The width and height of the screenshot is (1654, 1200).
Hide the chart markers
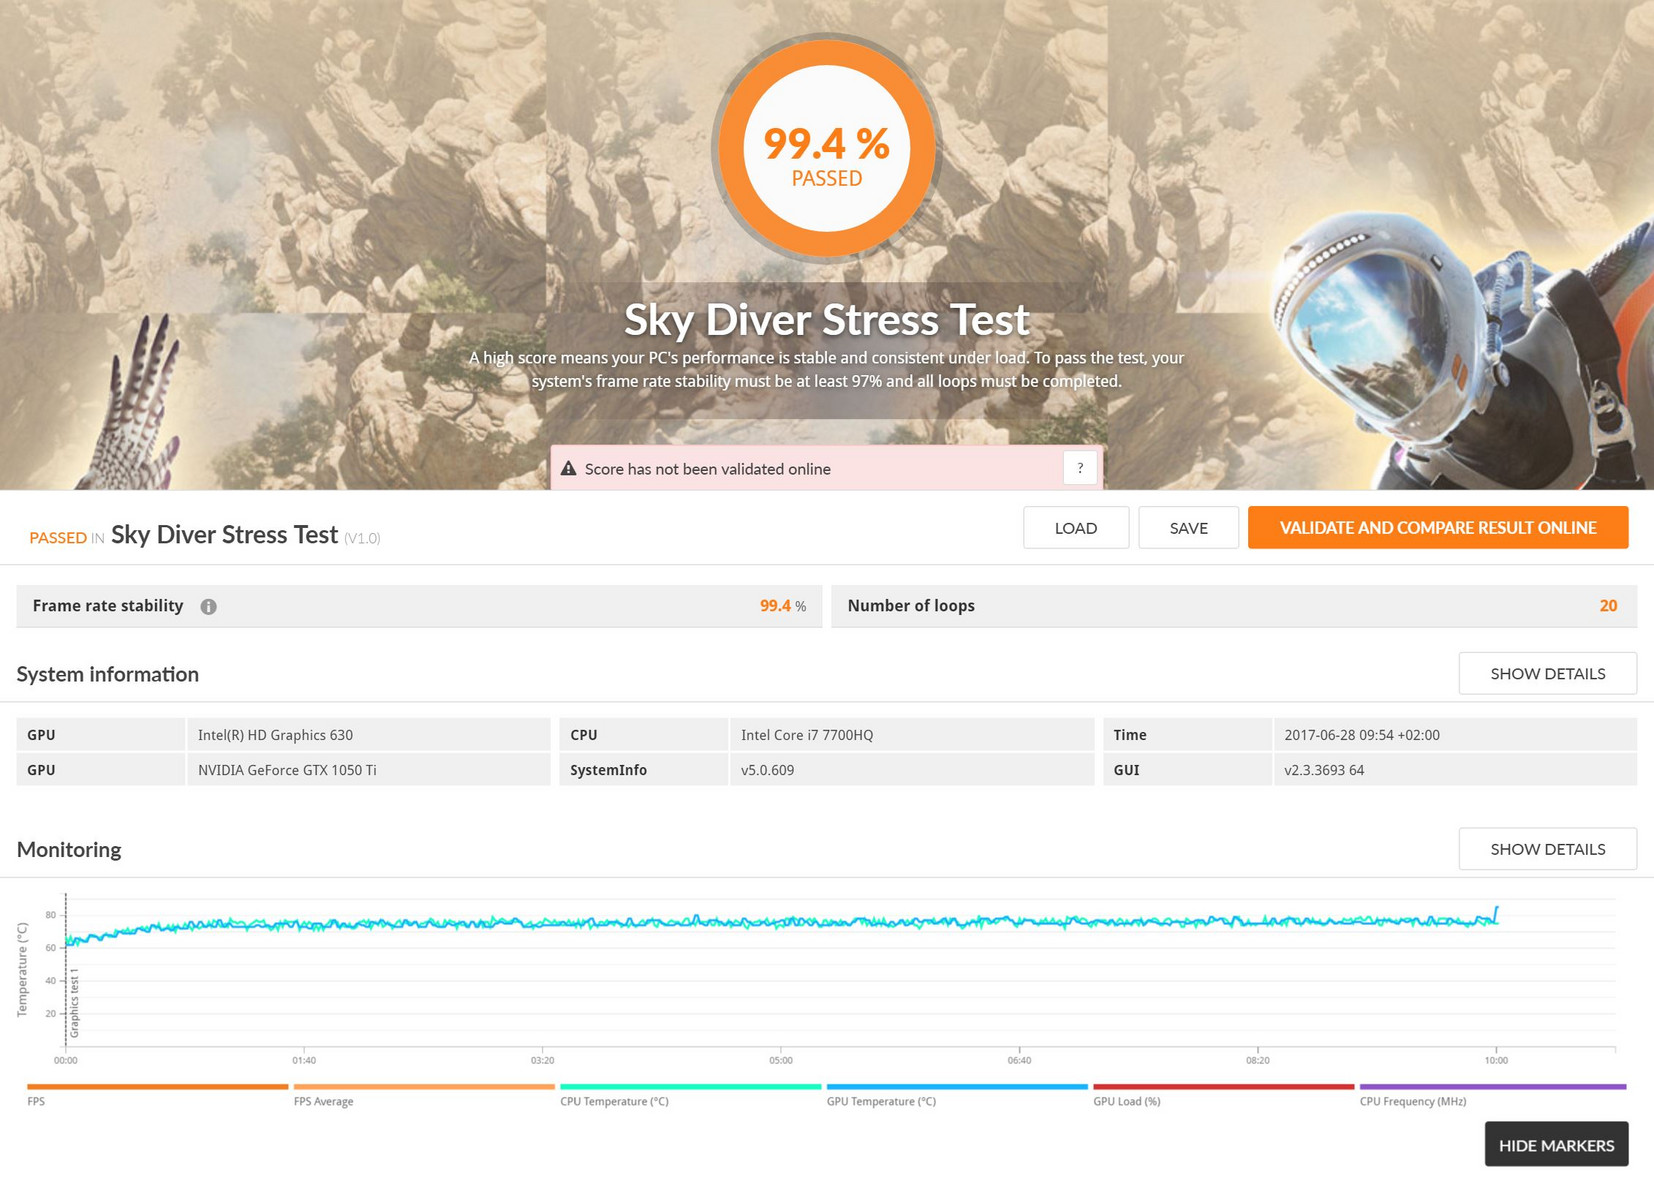(x=1556, y=1145)
